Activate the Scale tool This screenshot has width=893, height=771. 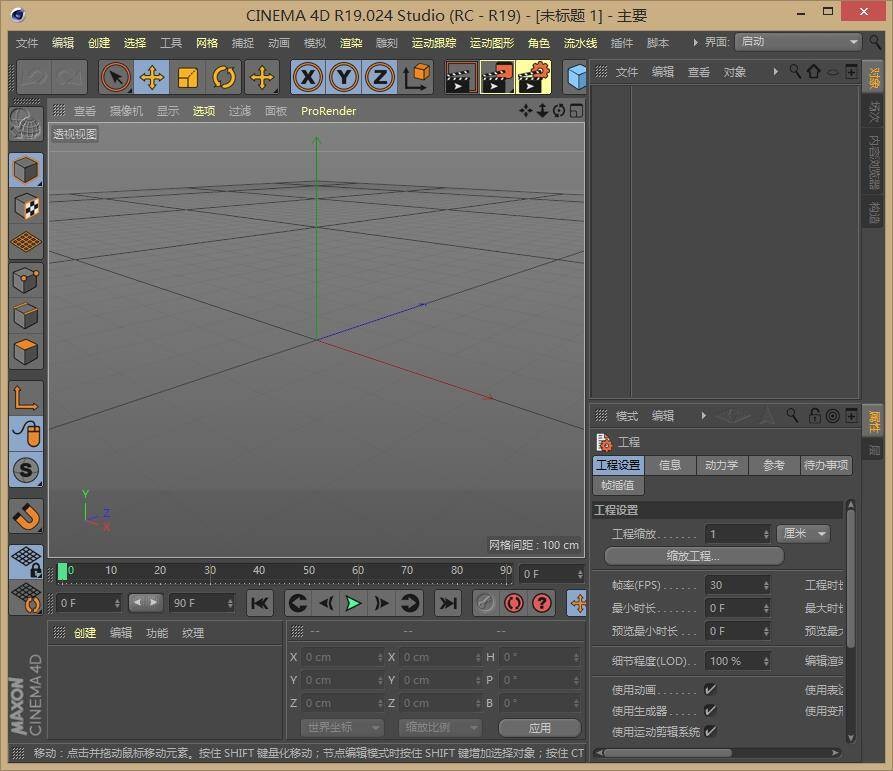(x=187, y=77)
